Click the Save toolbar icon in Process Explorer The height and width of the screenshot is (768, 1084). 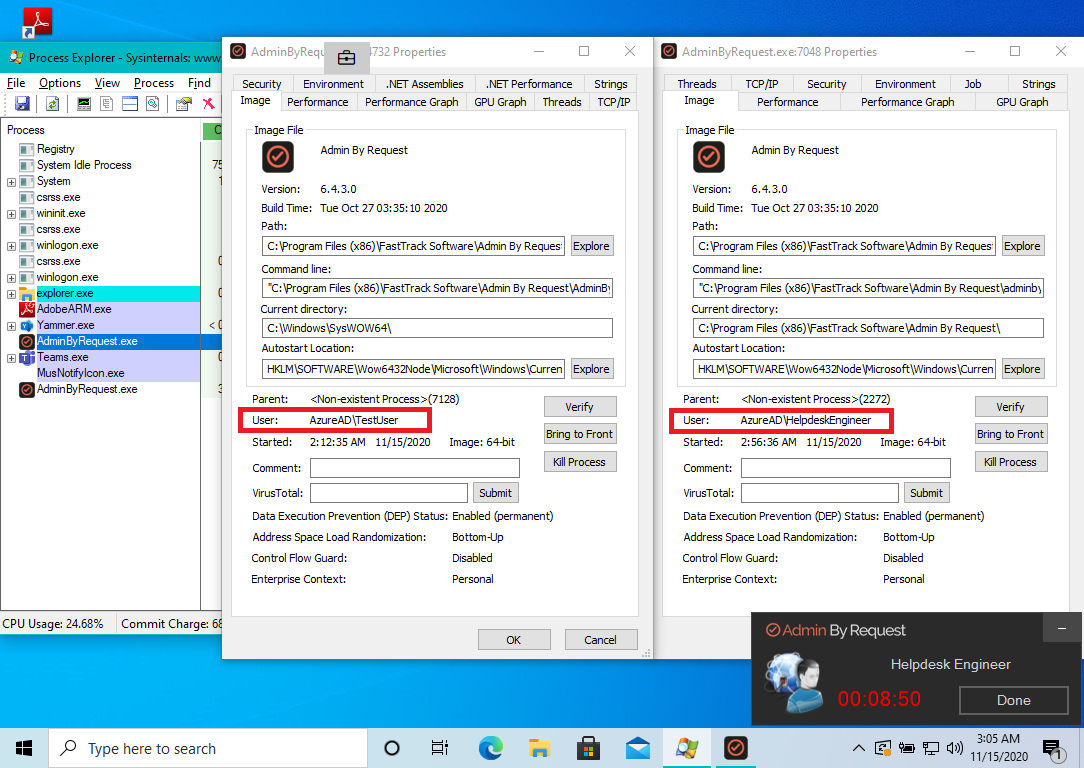click(22, 104)
